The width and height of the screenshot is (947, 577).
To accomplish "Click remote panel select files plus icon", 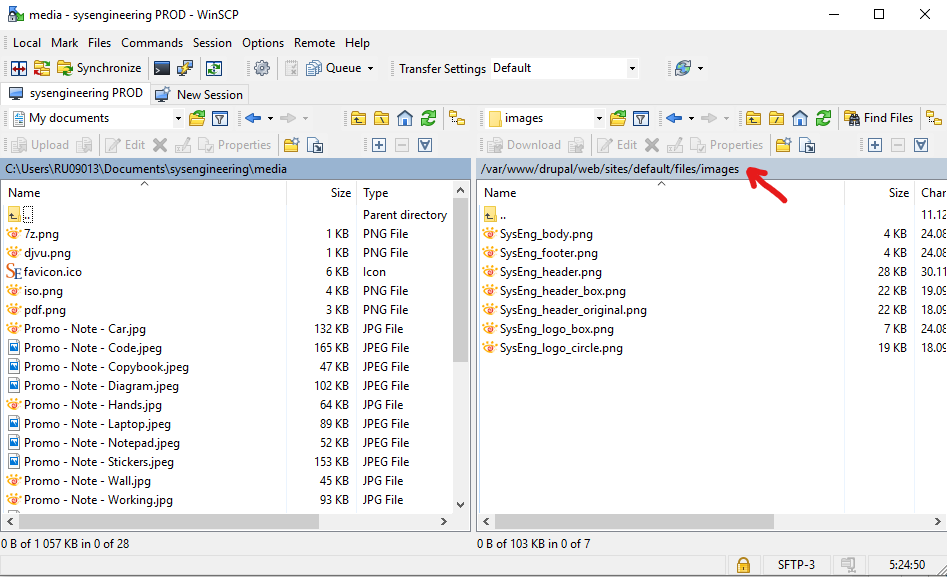I will click(875, 145).
